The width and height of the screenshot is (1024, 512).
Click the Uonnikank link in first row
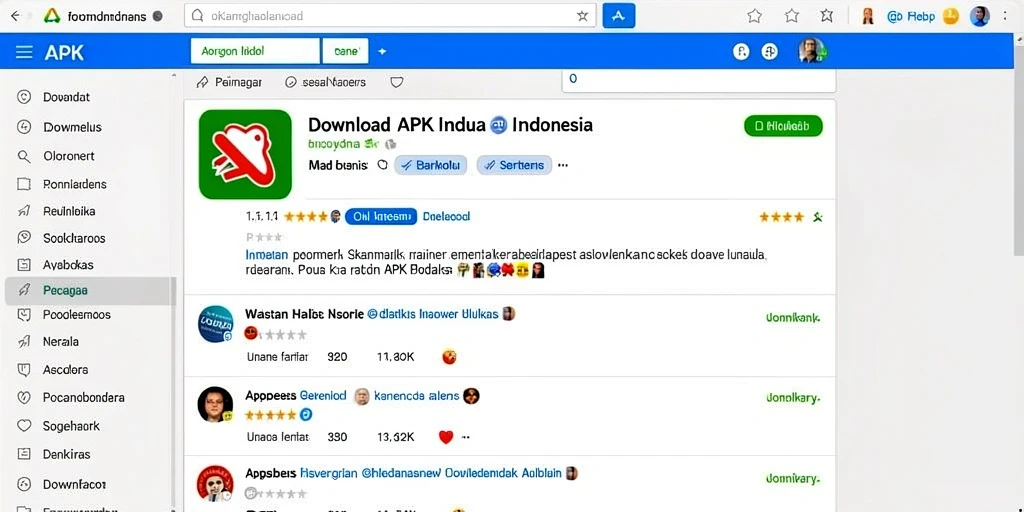click(793, 318)
